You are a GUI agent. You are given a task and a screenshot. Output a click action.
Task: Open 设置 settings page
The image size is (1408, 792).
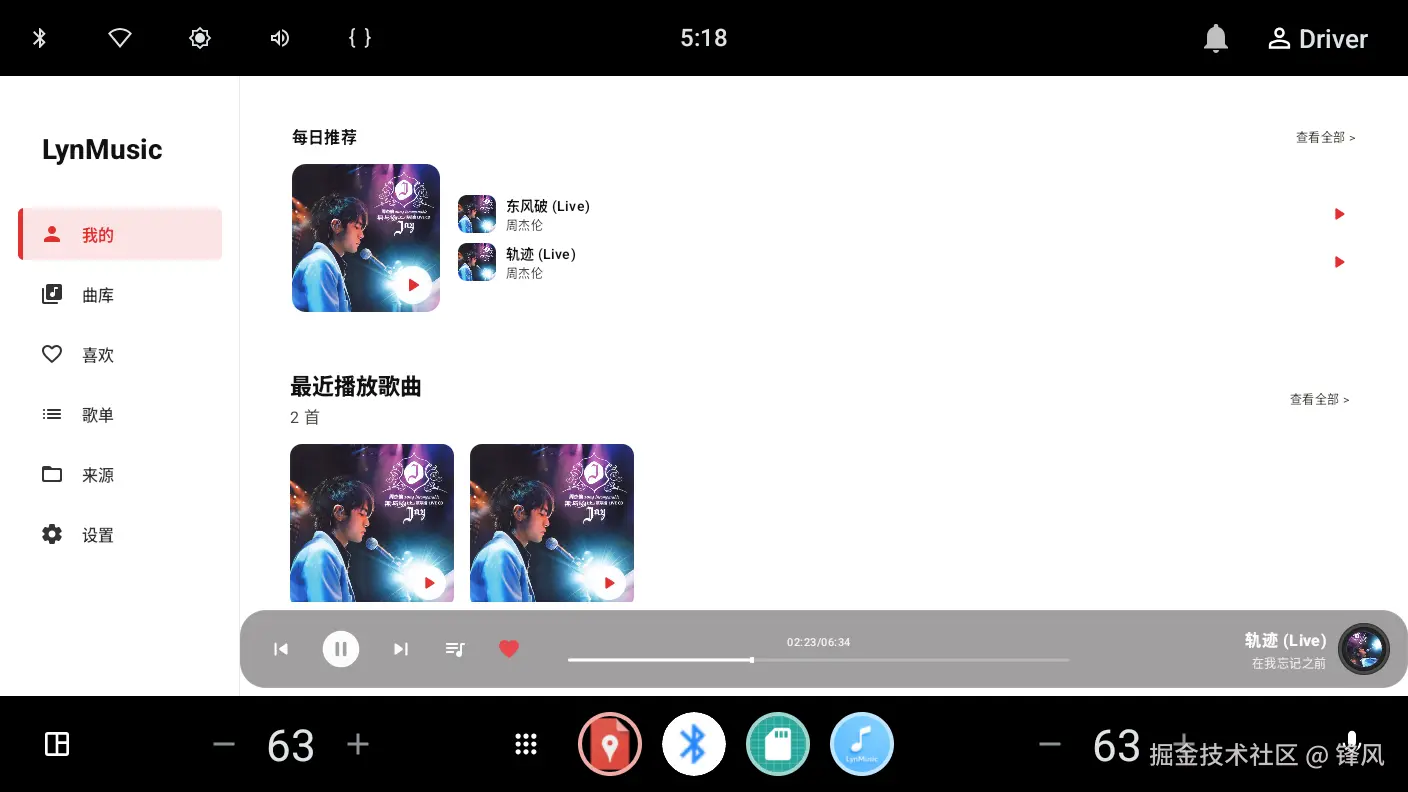120,535
